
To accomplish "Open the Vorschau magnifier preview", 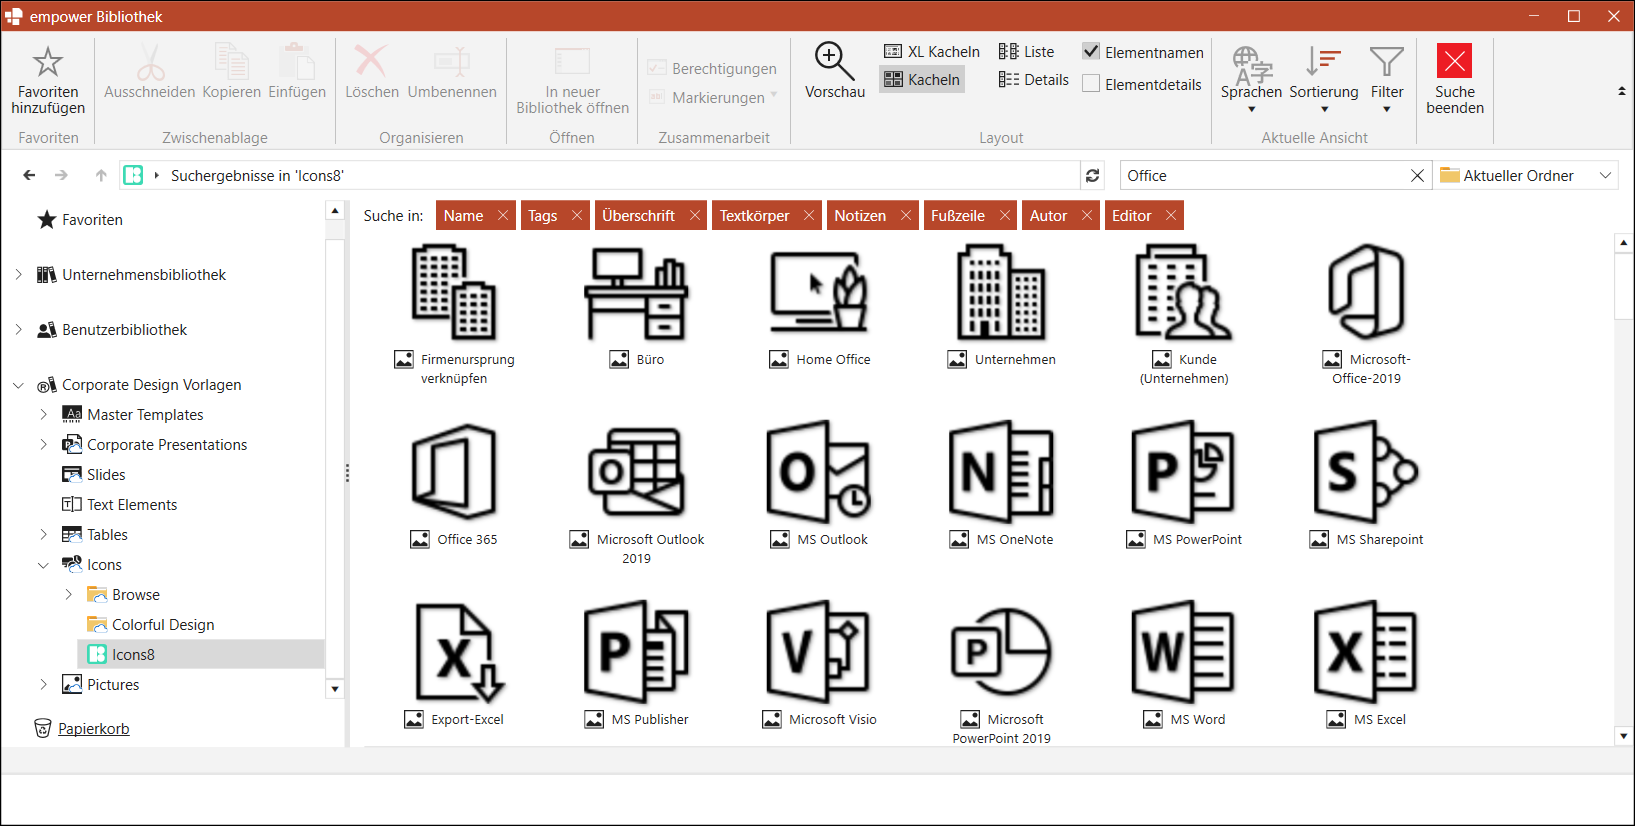I will coord(834,70).
